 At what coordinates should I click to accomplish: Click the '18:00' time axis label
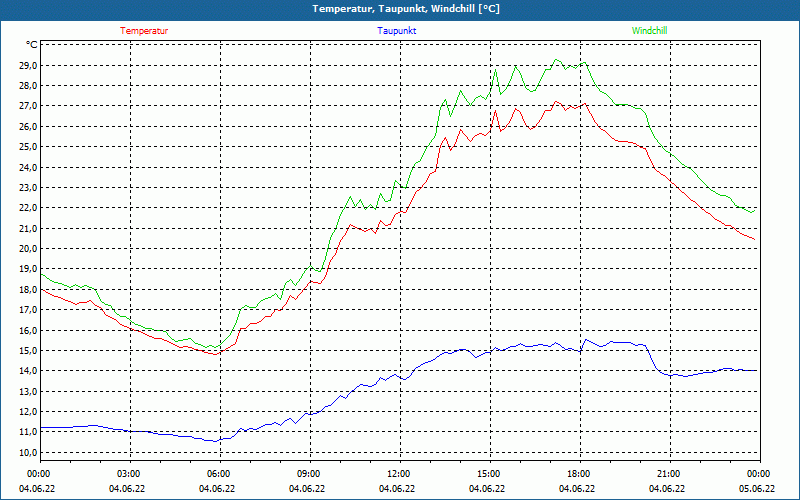578,474
